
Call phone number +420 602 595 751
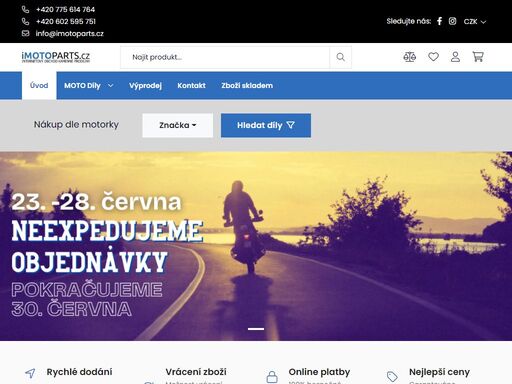pyautogui.click(x=66, y=21)
